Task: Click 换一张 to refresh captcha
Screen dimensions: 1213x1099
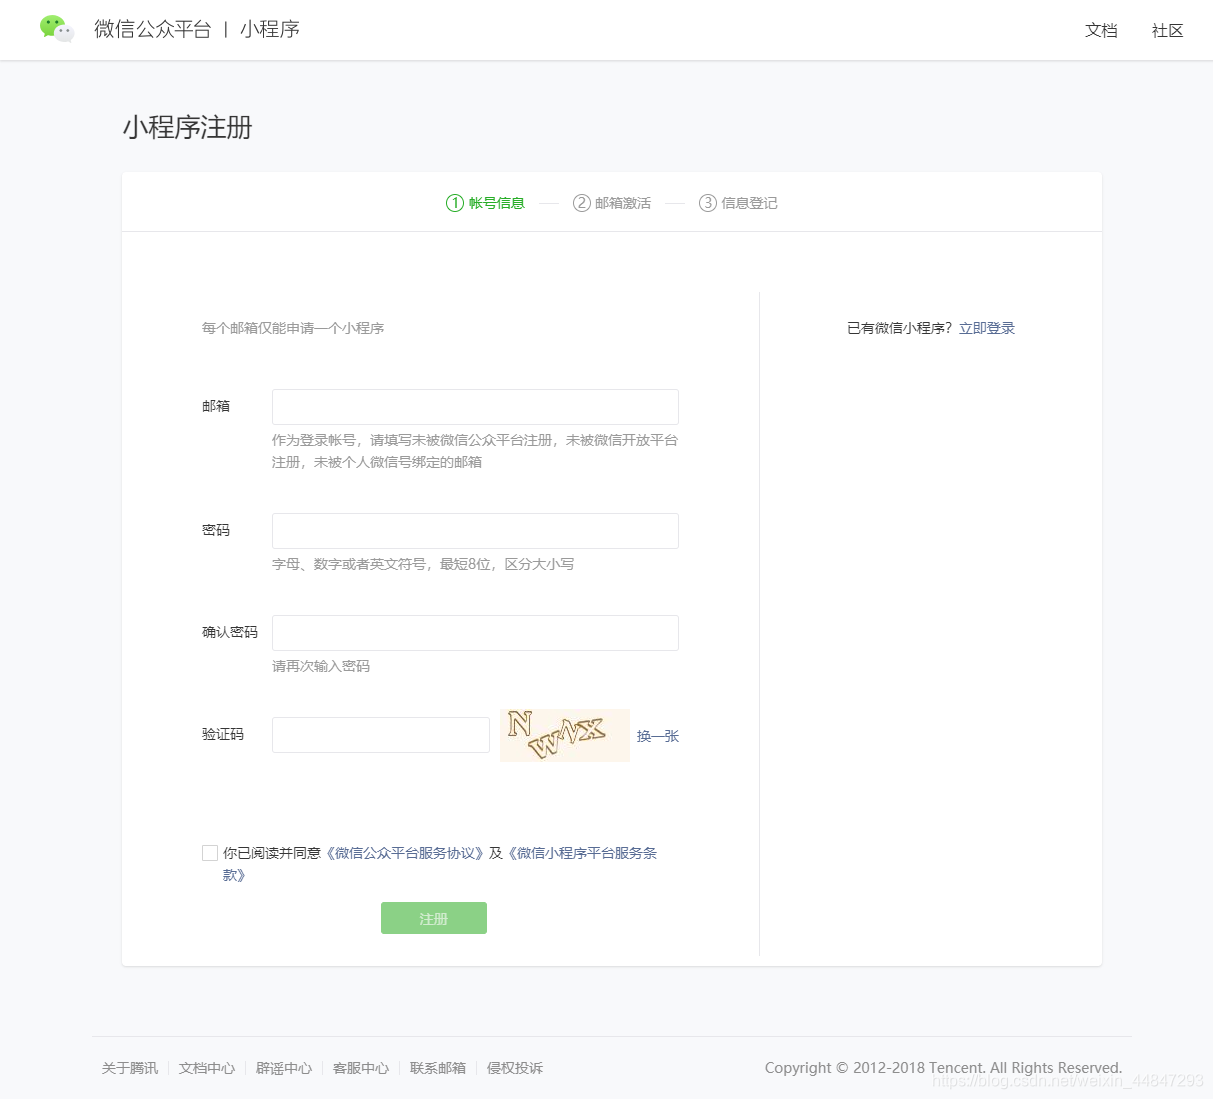Action: pos(658,736)
